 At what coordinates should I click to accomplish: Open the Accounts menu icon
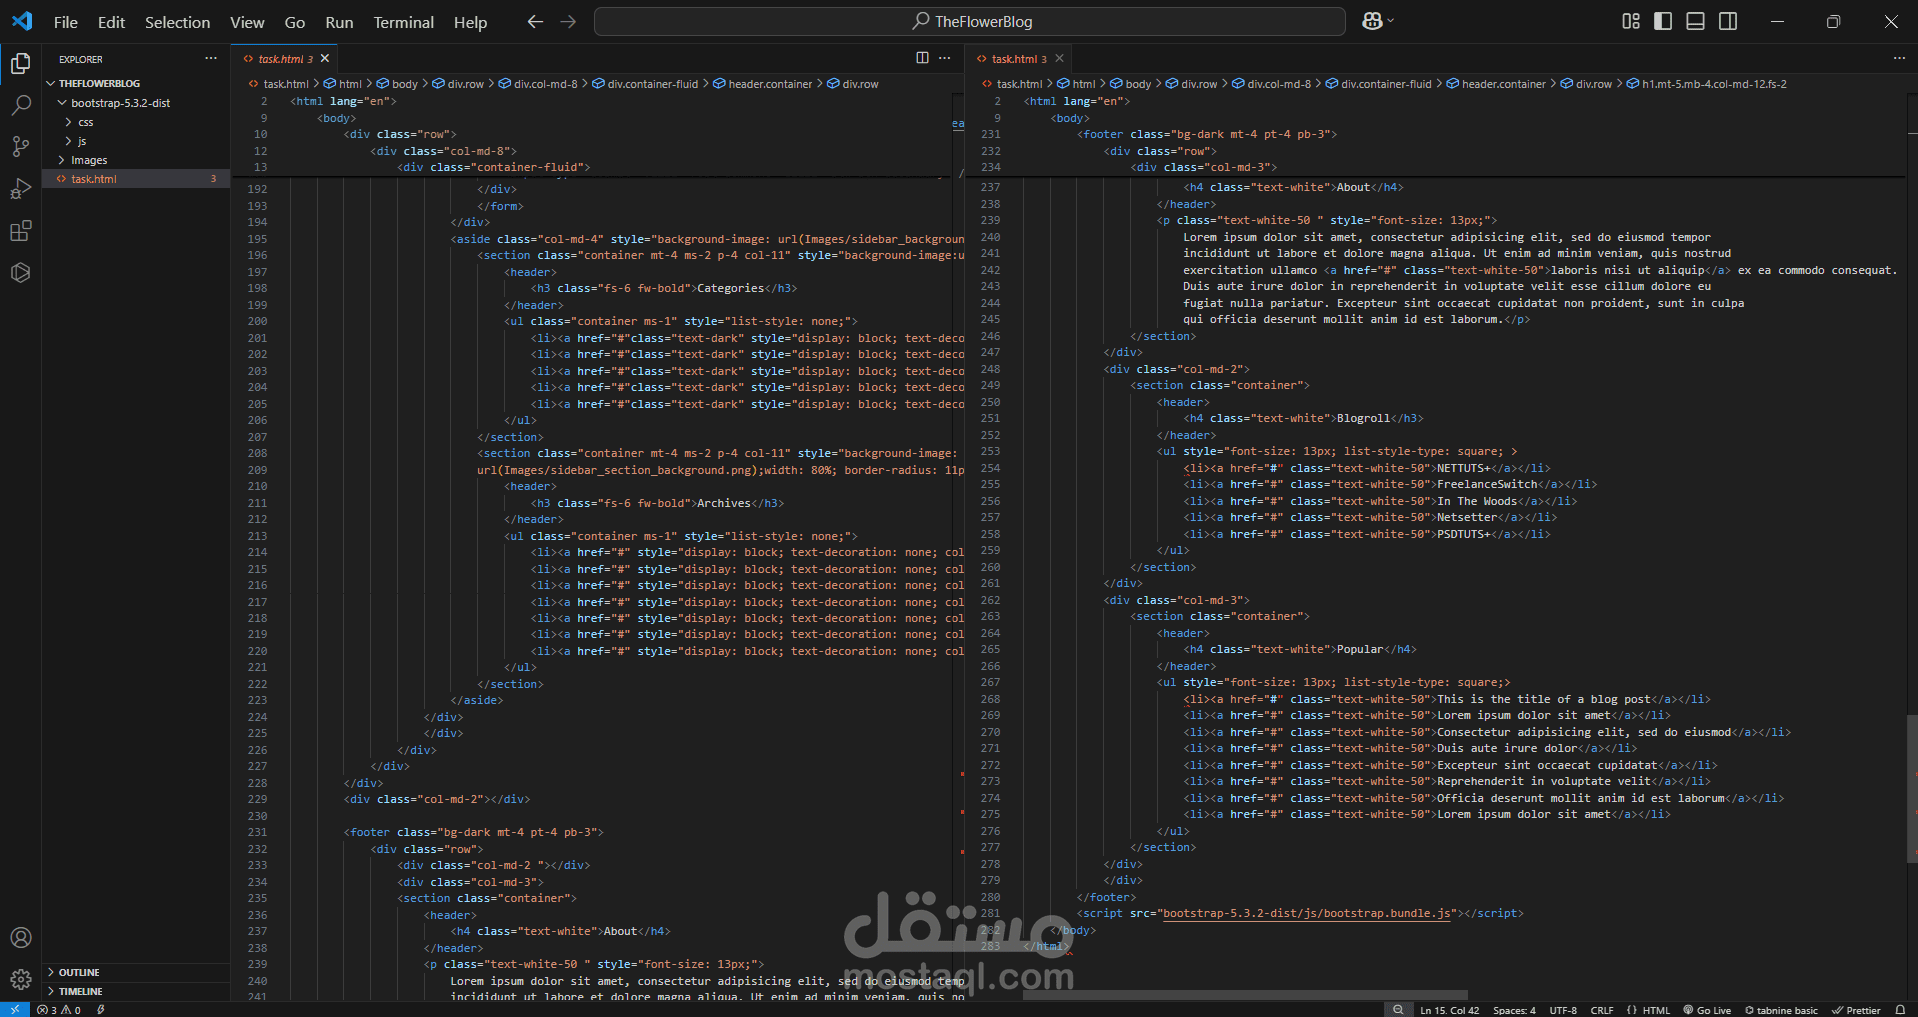[20, 937]
